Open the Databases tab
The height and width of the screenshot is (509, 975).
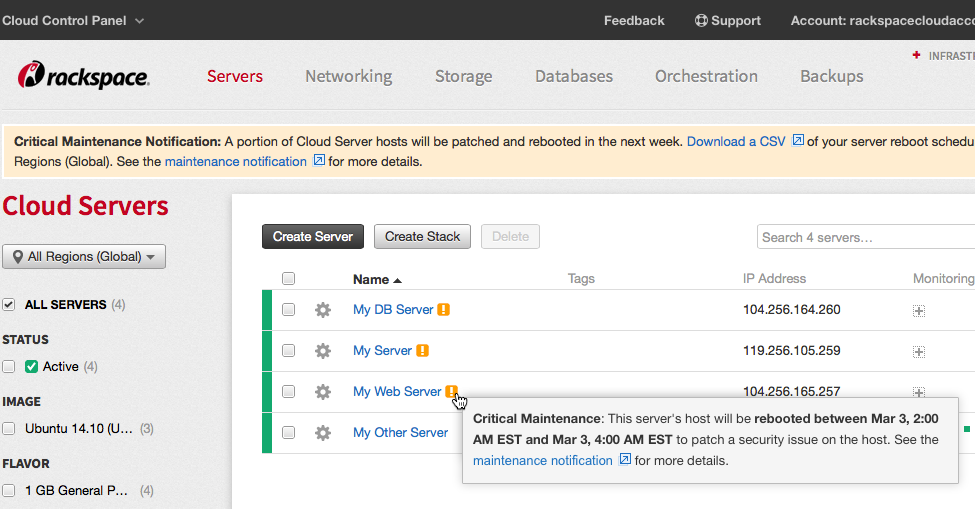click(573, 76)
